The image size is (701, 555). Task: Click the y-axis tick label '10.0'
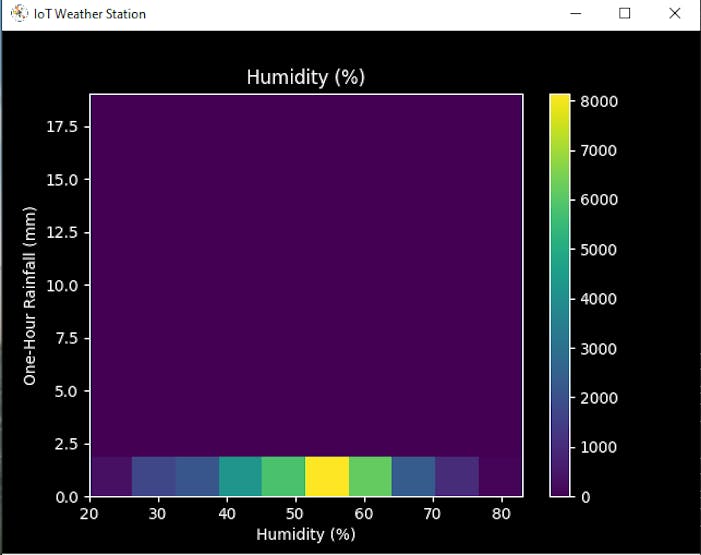point(62,285)
